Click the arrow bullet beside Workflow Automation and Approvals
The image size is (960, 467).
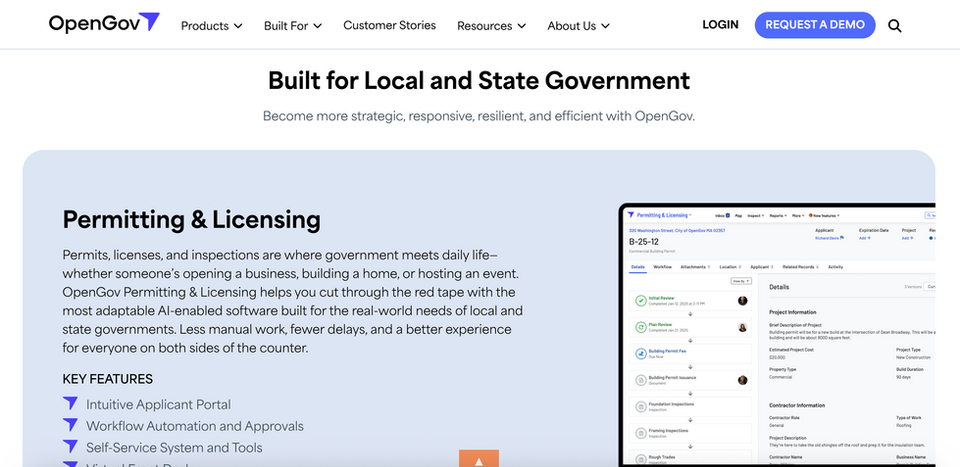point(70,425)
